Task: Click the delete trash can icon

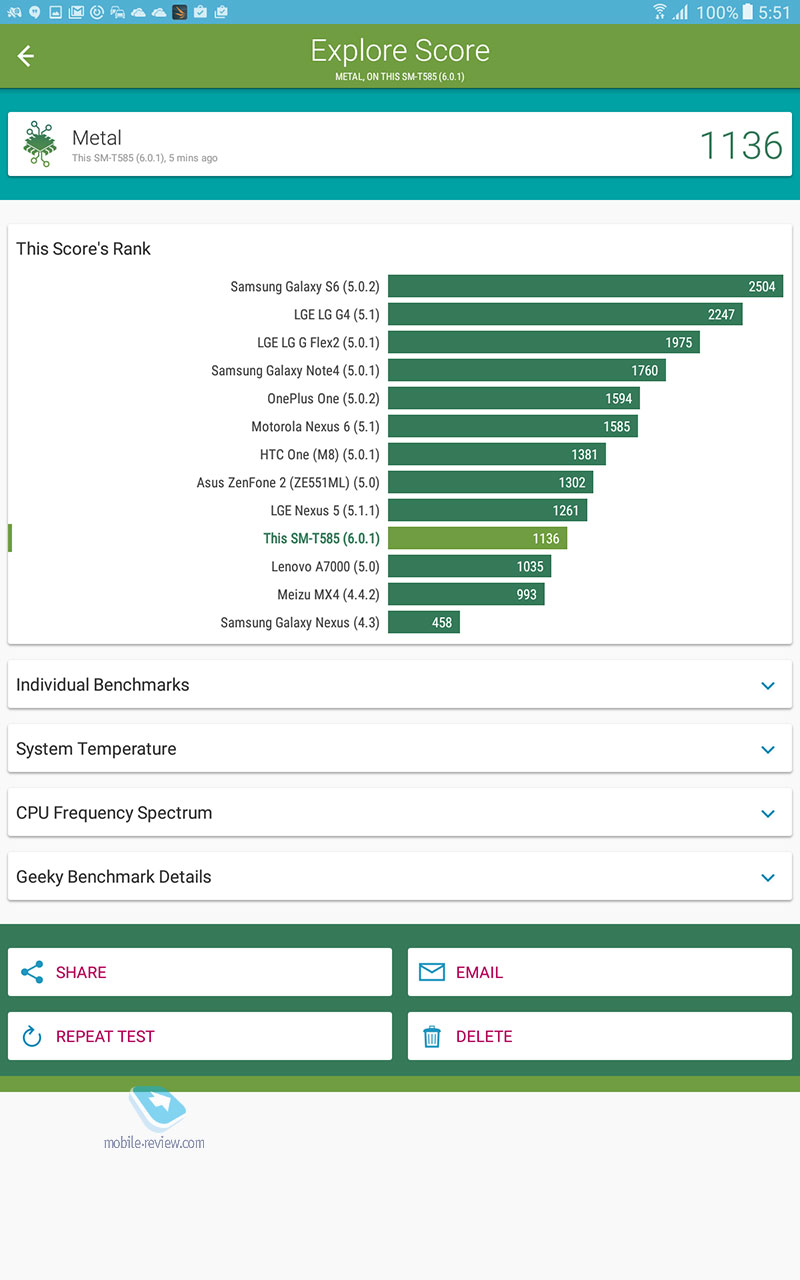Action: click(432, 1036)
